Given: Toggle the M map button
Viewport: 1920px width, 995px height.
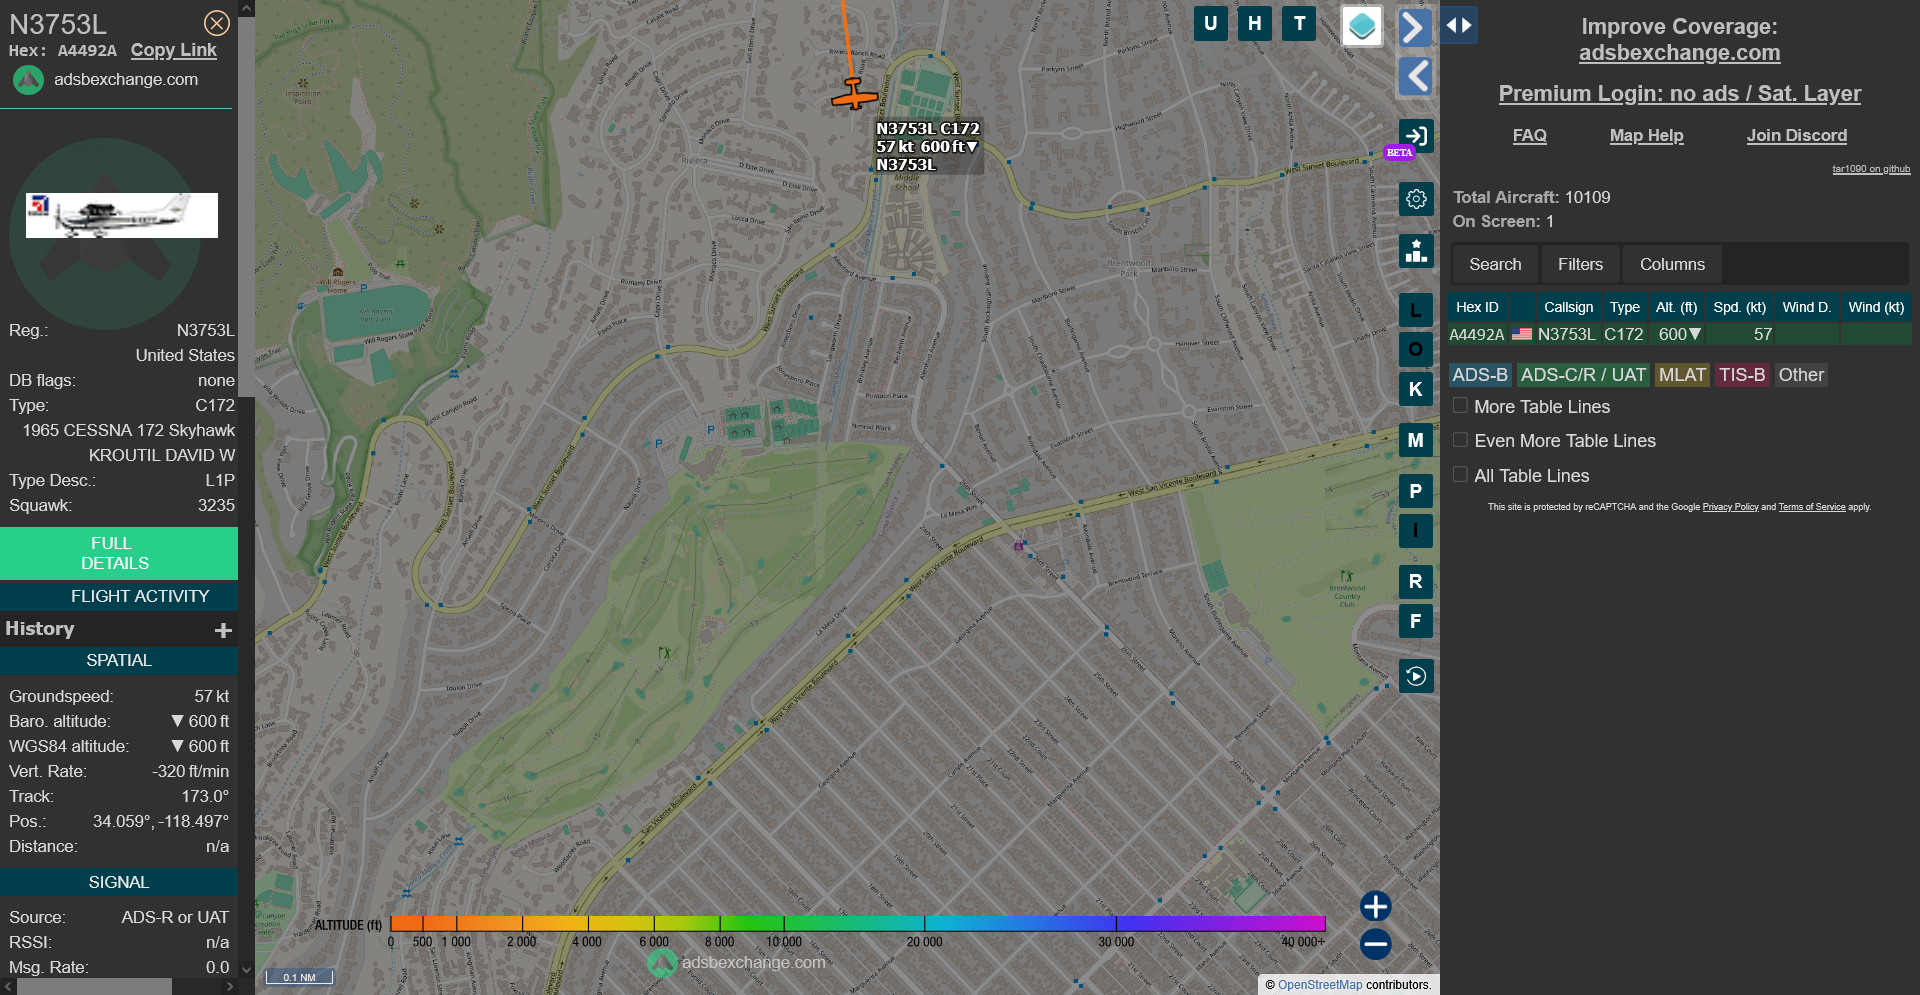Looking at the screenshot, I should (x=1415, y=440).
